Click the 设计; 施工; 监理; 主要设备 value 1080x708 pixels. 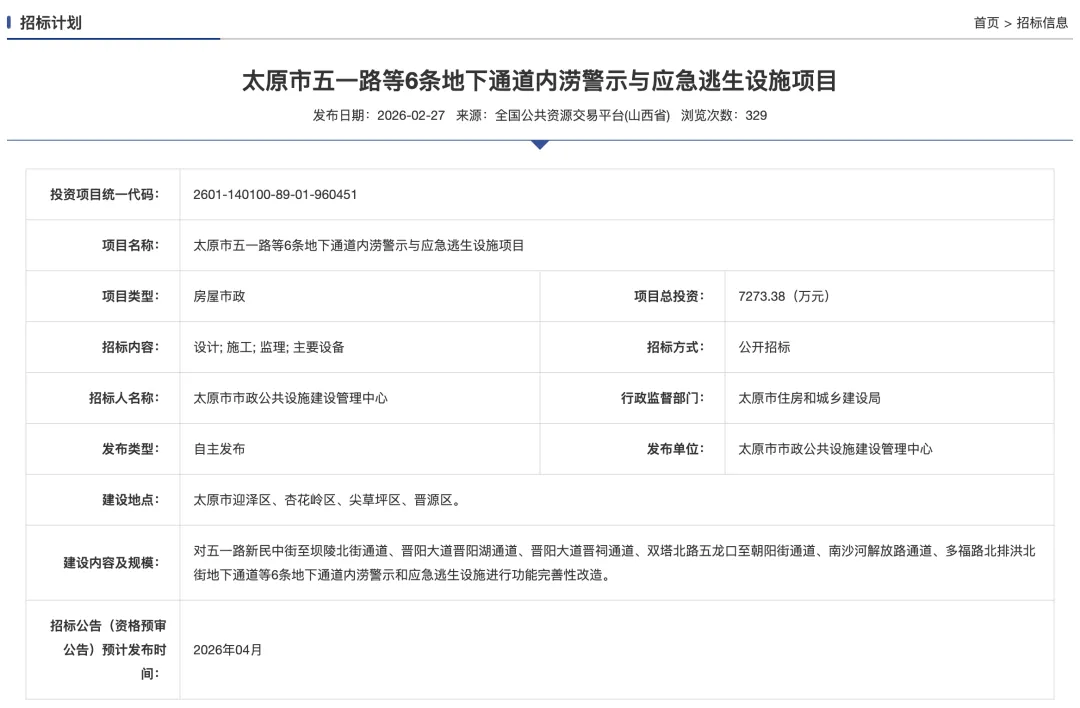269,347
